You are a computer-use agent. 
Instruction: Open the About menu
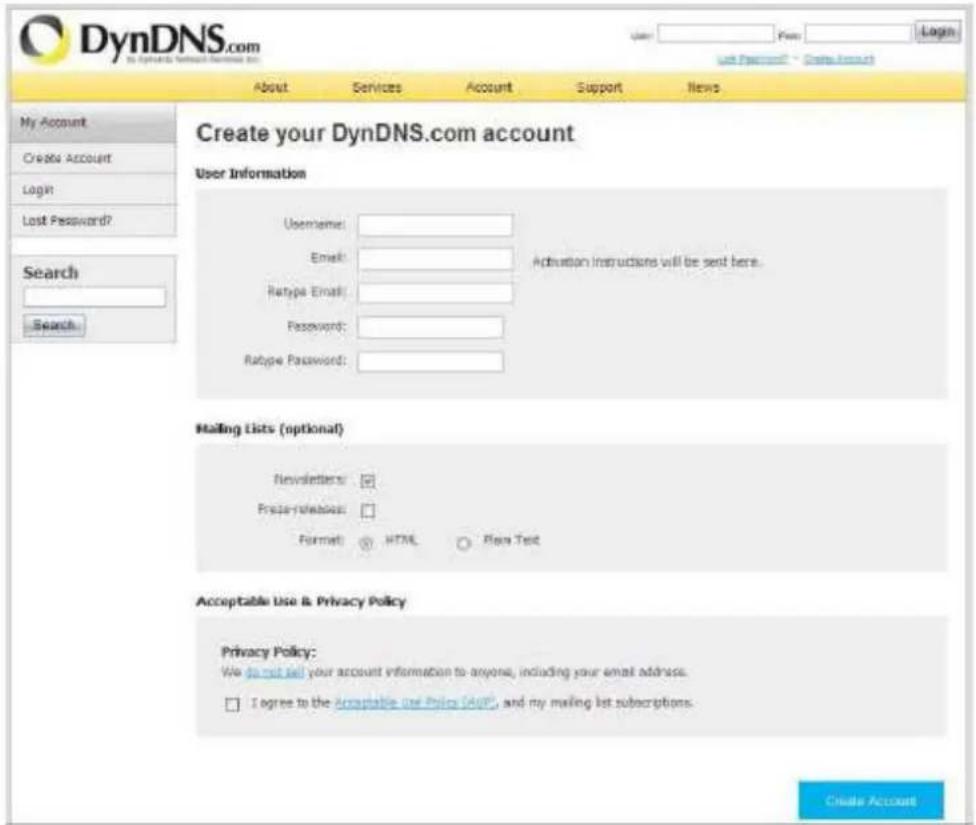point(271,87)
